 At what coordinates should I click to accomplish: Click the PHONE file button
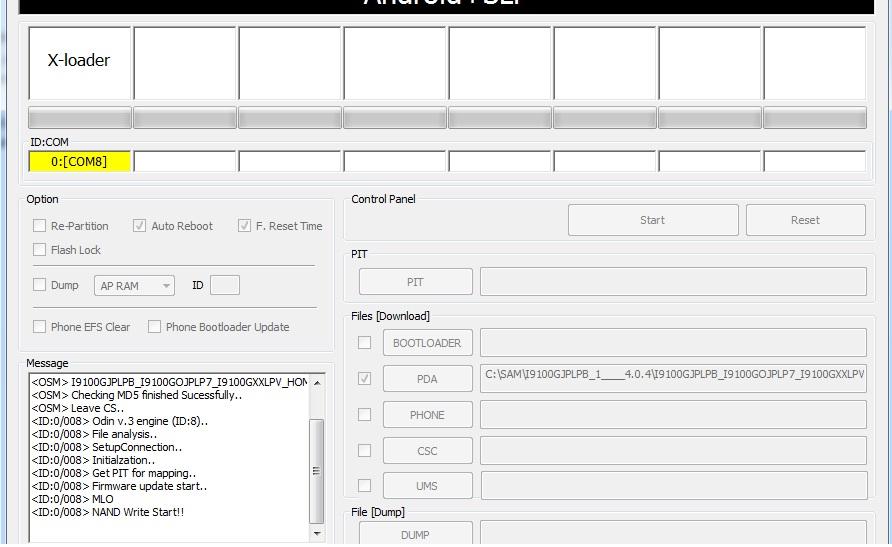tap(427, 415)
